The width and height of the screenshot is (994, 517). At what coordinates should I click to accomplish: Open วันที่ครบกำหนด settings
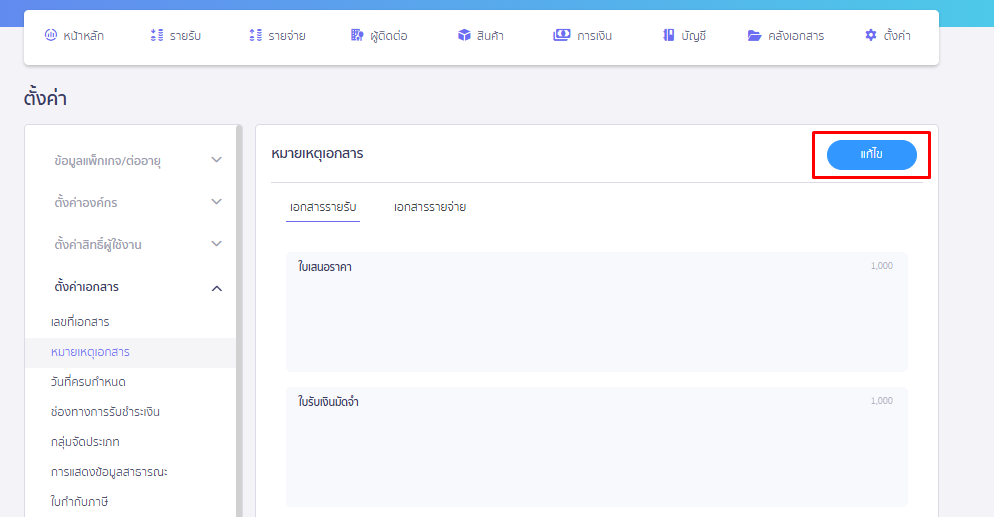pos(88,382)
